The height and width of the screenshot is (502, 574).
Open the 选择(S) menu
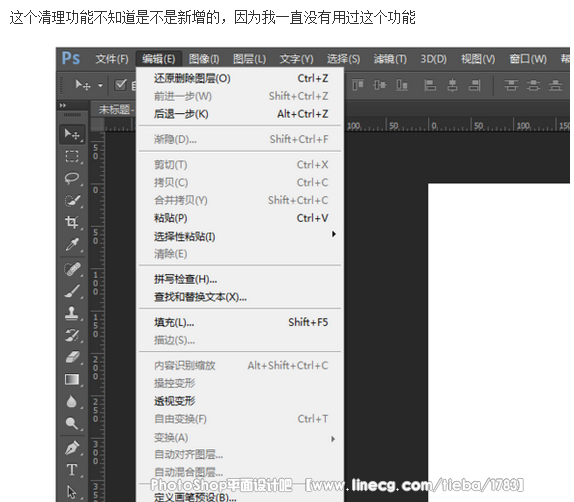coord(343,59)
